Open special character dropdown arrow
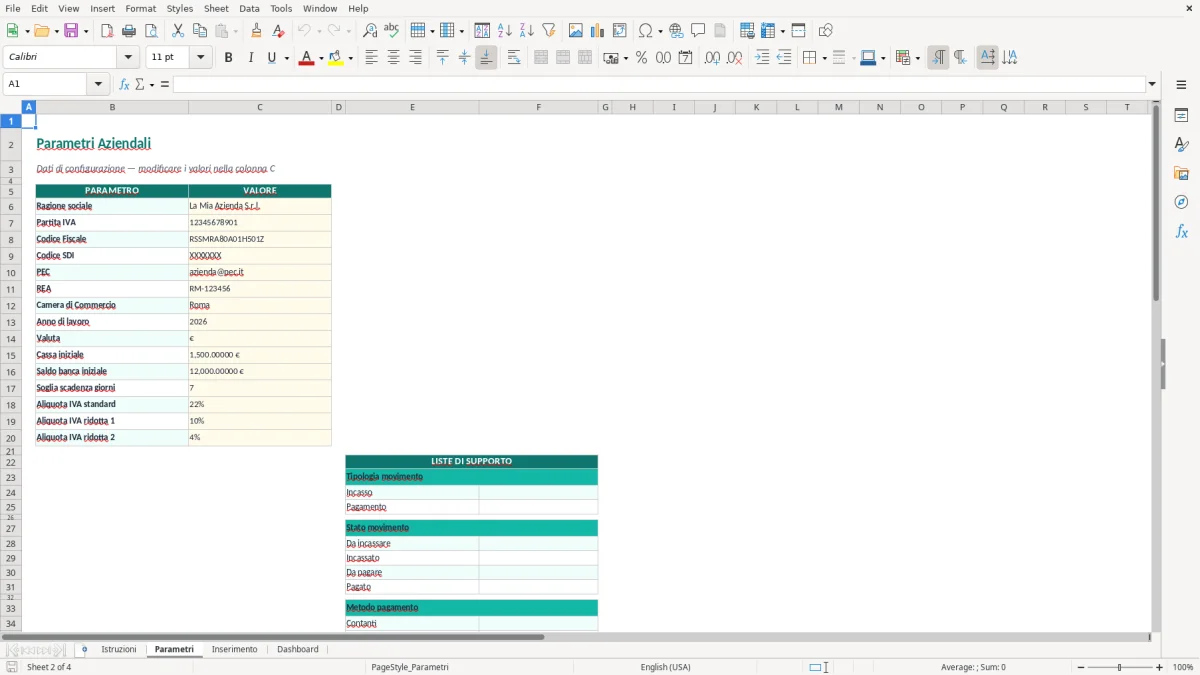Screen dimensions: 1200x675 pos(661,31)
